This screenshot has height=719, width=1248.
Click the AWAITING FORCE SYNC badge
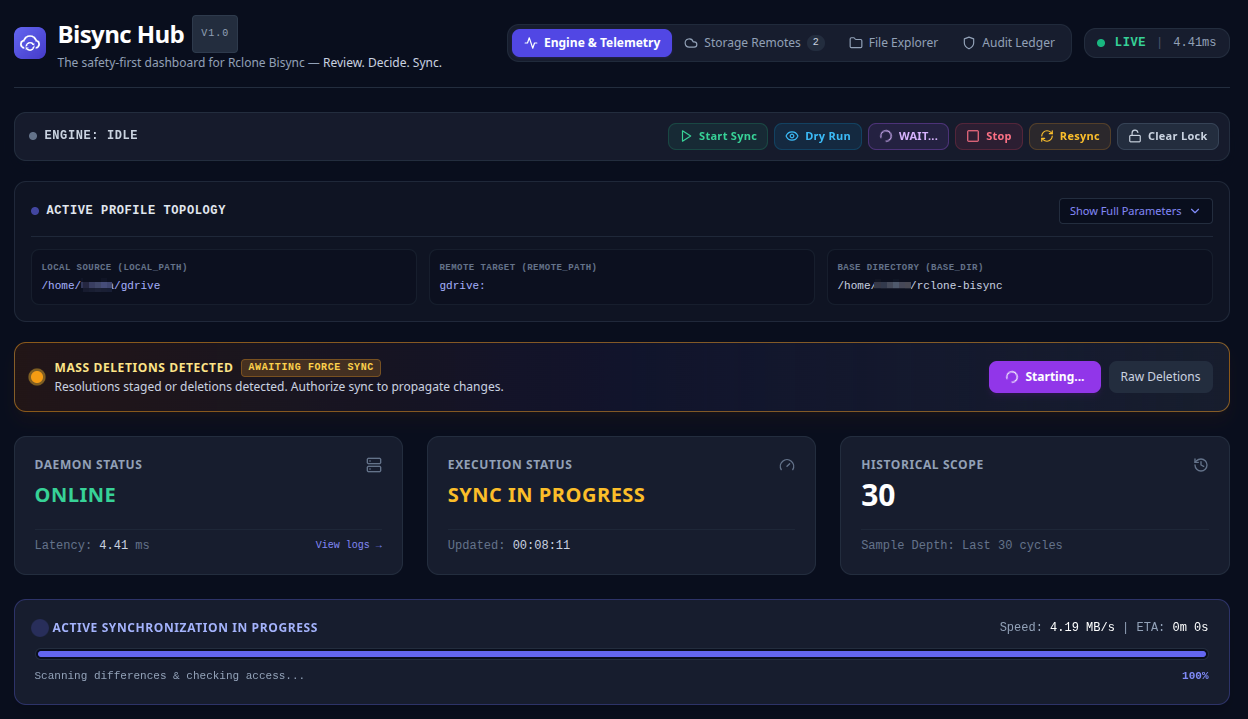click(311, 367)
